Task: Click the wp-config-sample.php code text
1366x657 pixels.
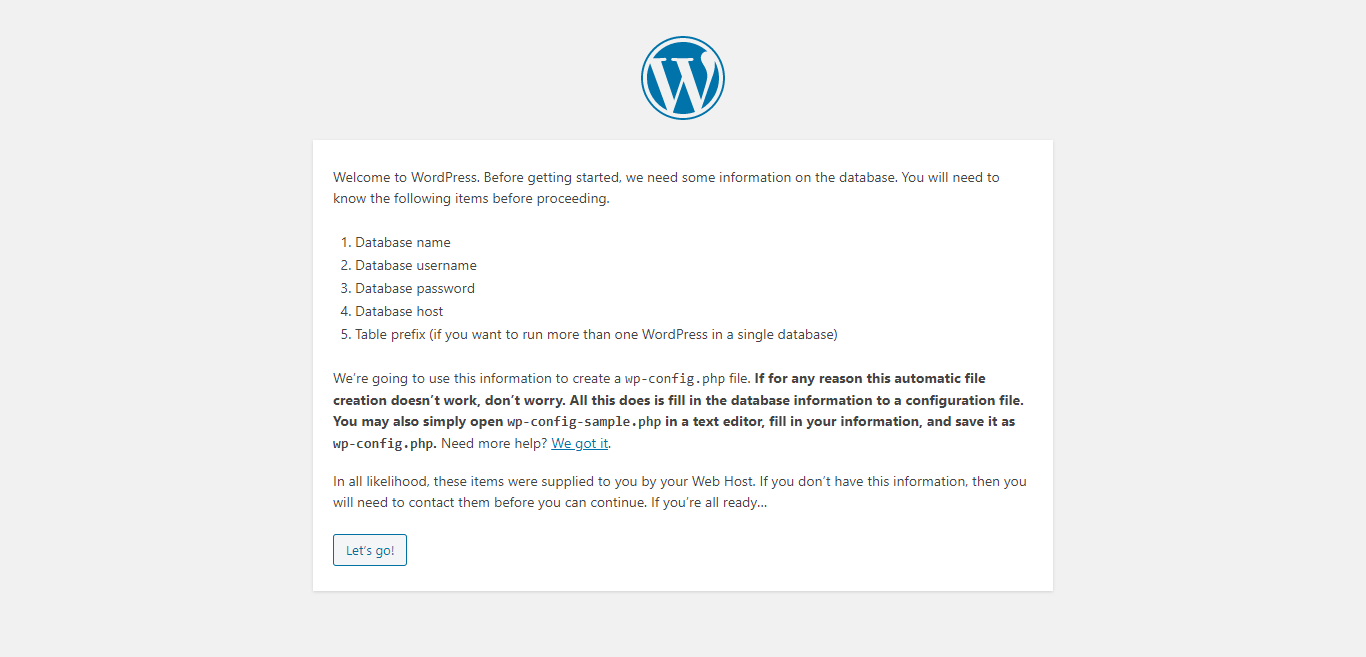Action: click(584, 422)
